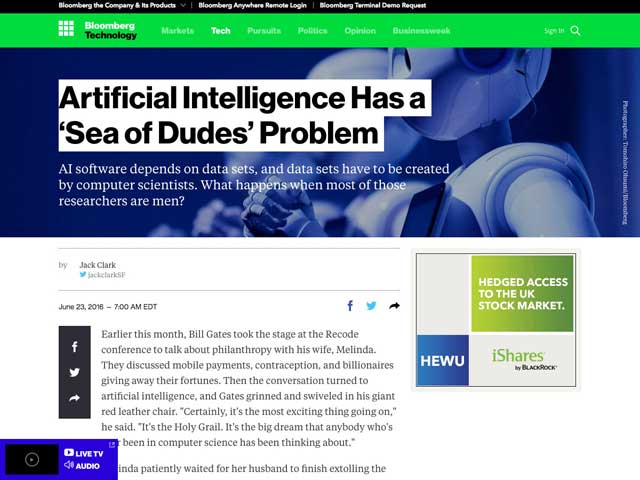Viewport: 640px width, 480px height.
Task: Go to the Politics section
Action: pyautogui.click(x=312, y=31)
